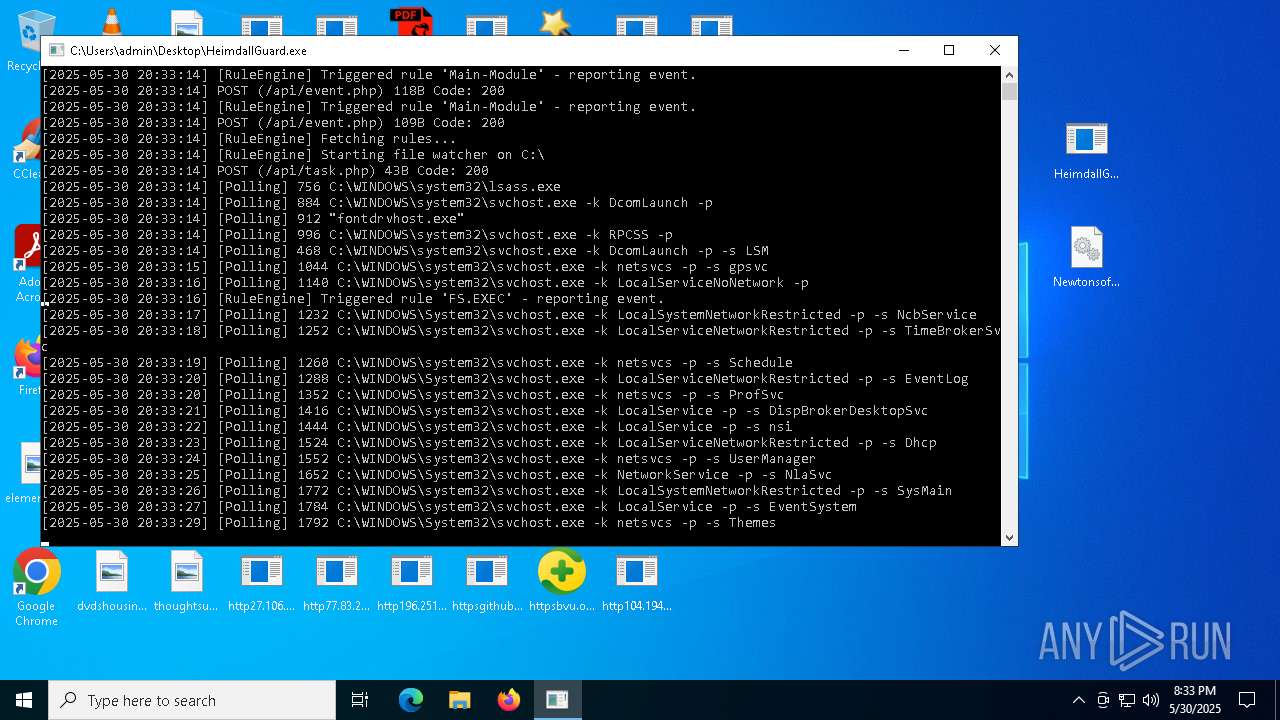The width and height of the screenshot is (1280, 720).
Task: Click the taskbar search box
Action: [x=192, y=700]
